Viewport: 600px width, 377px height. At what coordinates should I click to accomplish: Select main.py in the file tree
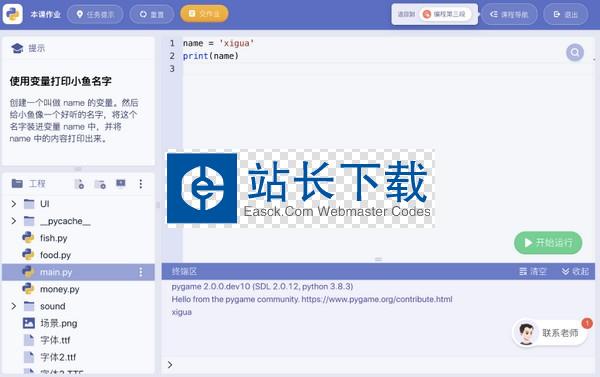coord(78,272)
